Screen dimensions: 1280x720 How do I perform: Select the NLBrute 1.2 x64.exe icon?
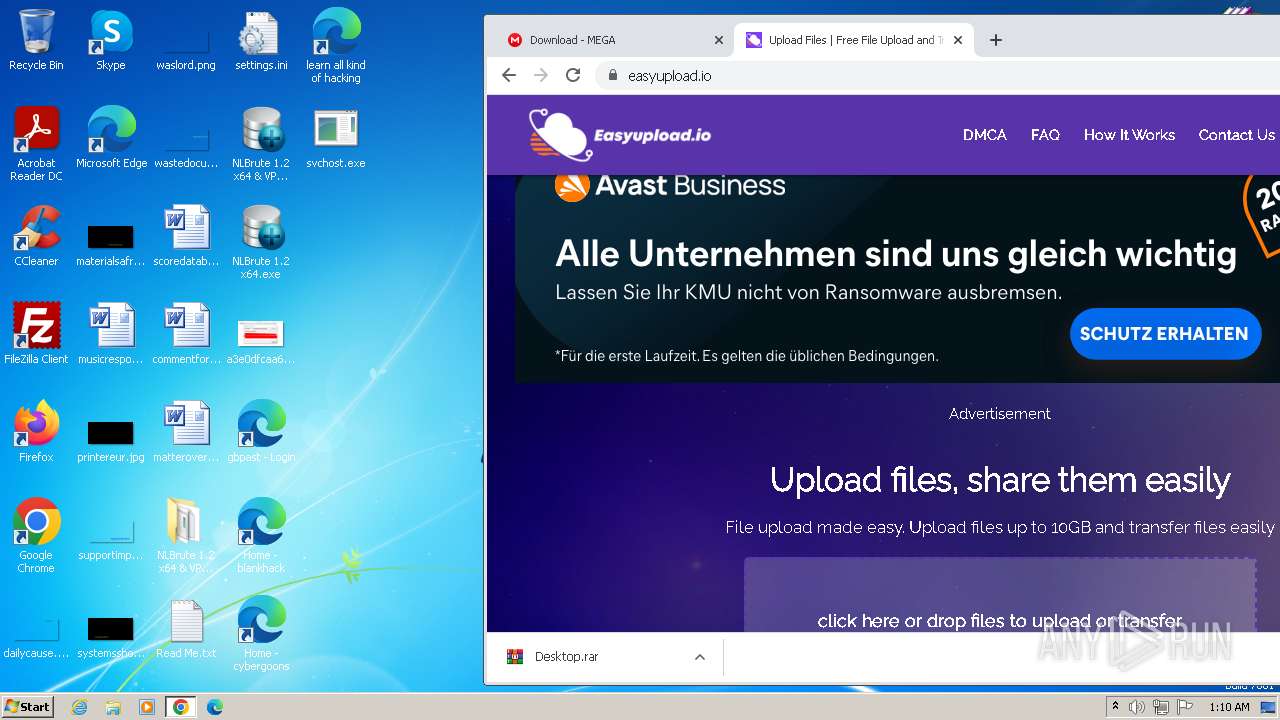[x=261, y=242]
